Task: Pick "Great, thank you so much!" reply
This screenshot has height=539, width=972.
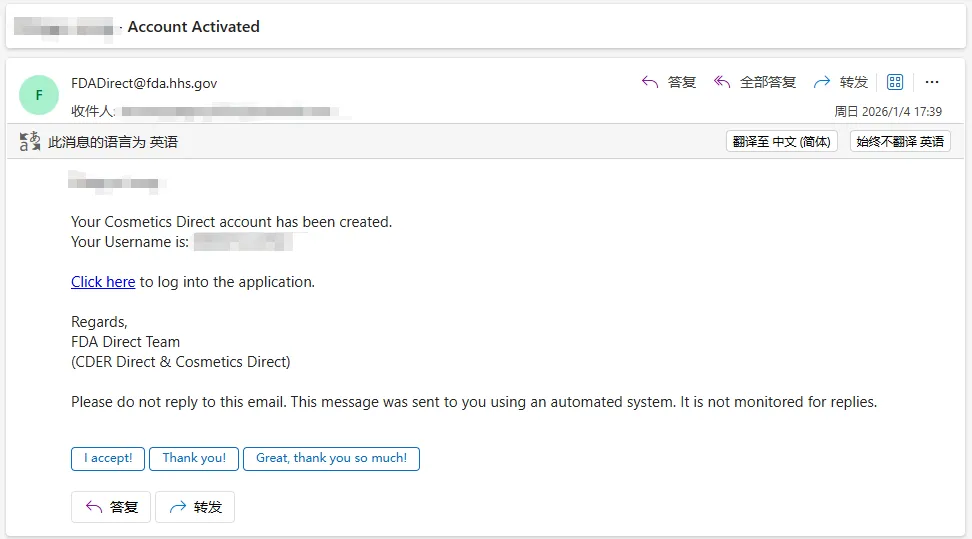Action: [x=331, y=458]
